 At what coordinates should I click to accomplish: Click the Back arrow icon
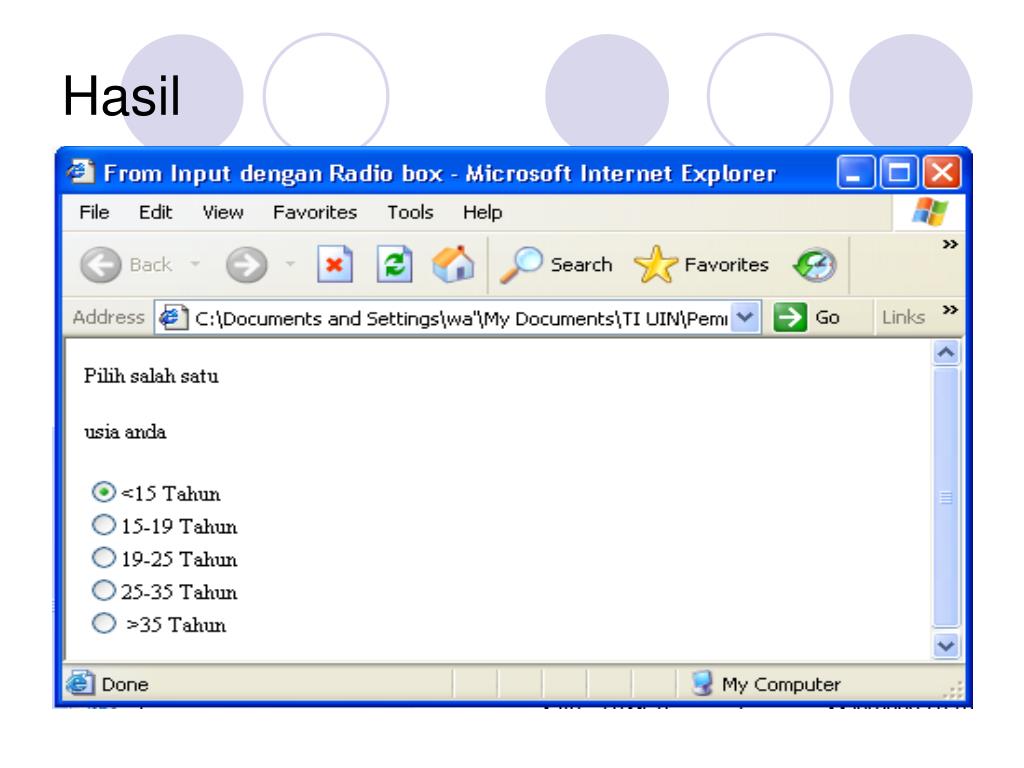(101, 265)
